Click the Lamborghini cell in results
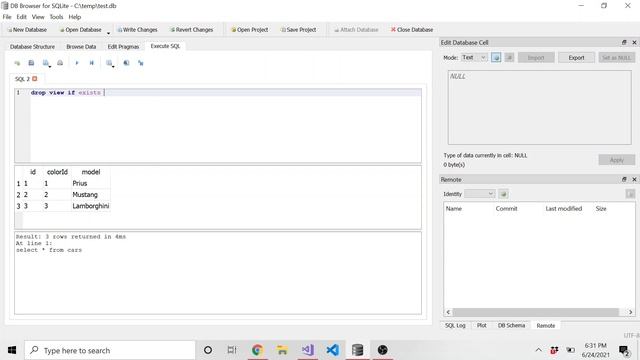Screen dimensions: 640x360 pos(91,206)
